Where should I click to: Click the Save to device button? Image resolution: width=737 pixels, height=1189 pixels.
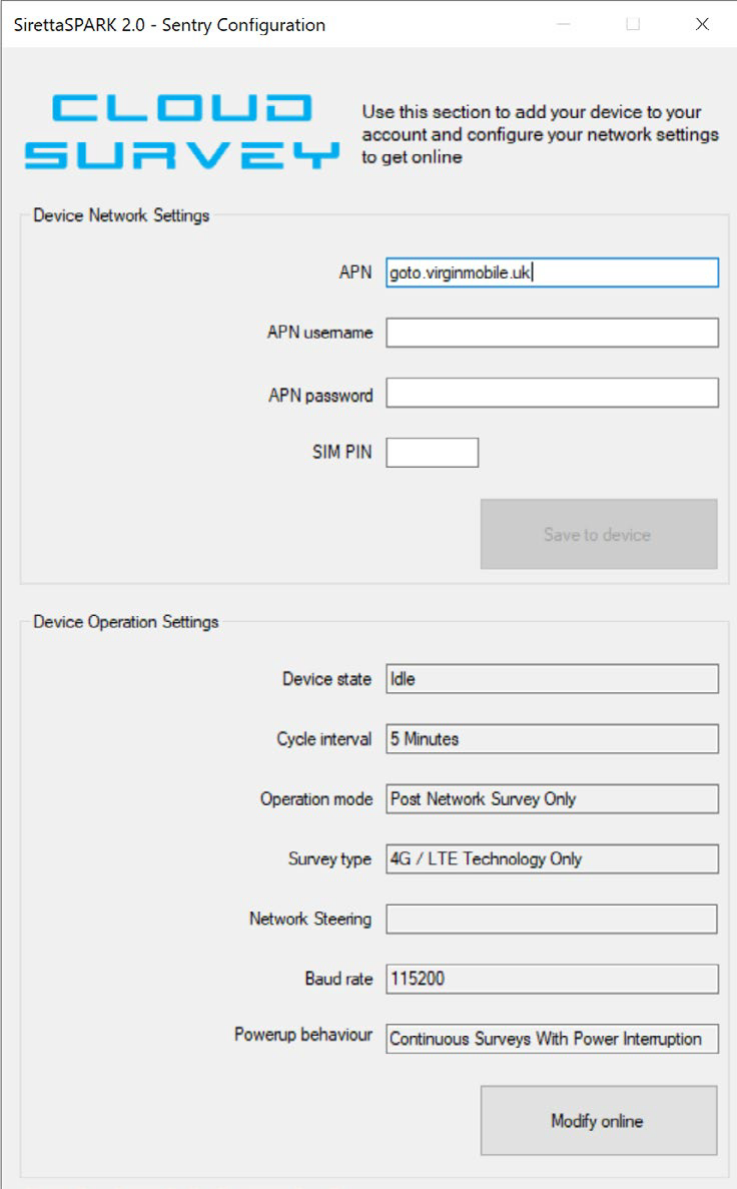(598, 534)
